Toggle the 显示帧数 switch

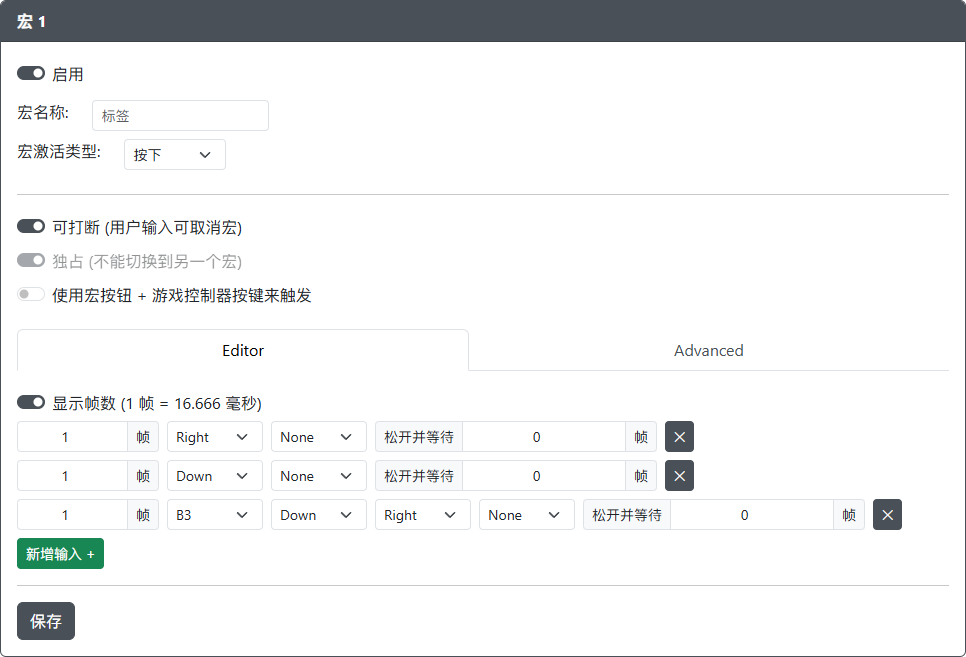tap(31, 403)
